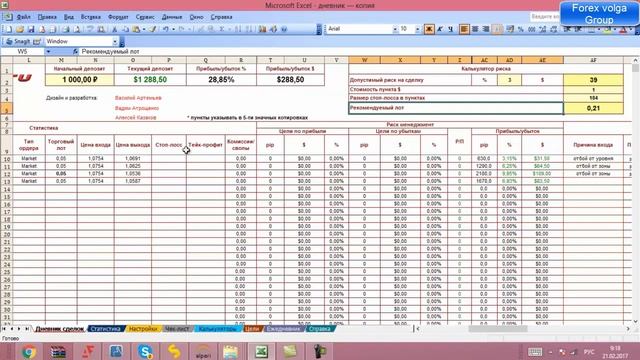The image size is (640, 360).
Task: Select the Рекомендуемый лот value 0,21
Action: pos(593,108)
